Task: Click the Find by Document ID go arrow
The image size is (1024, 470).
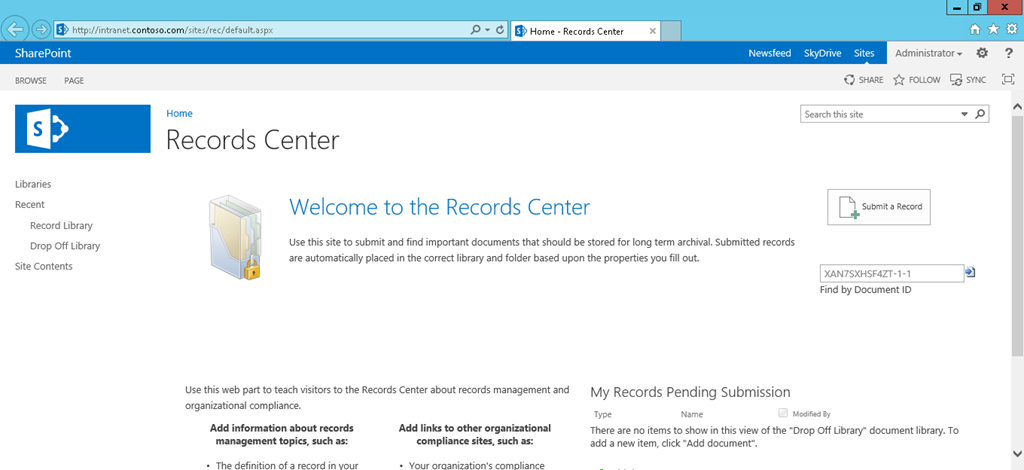Action: [x=970, y=272]
